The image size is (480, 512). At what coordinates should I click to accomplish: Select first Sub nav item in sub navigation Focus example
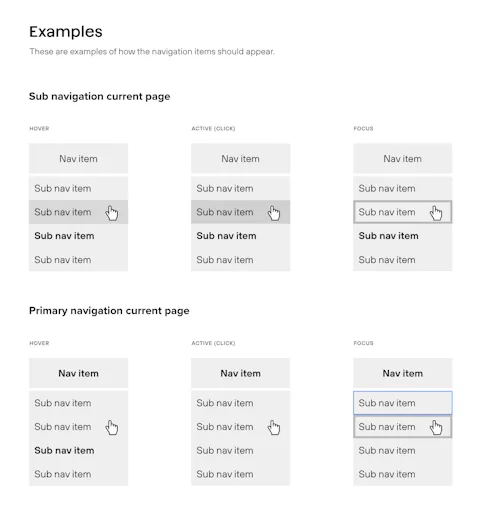point(403,188)
